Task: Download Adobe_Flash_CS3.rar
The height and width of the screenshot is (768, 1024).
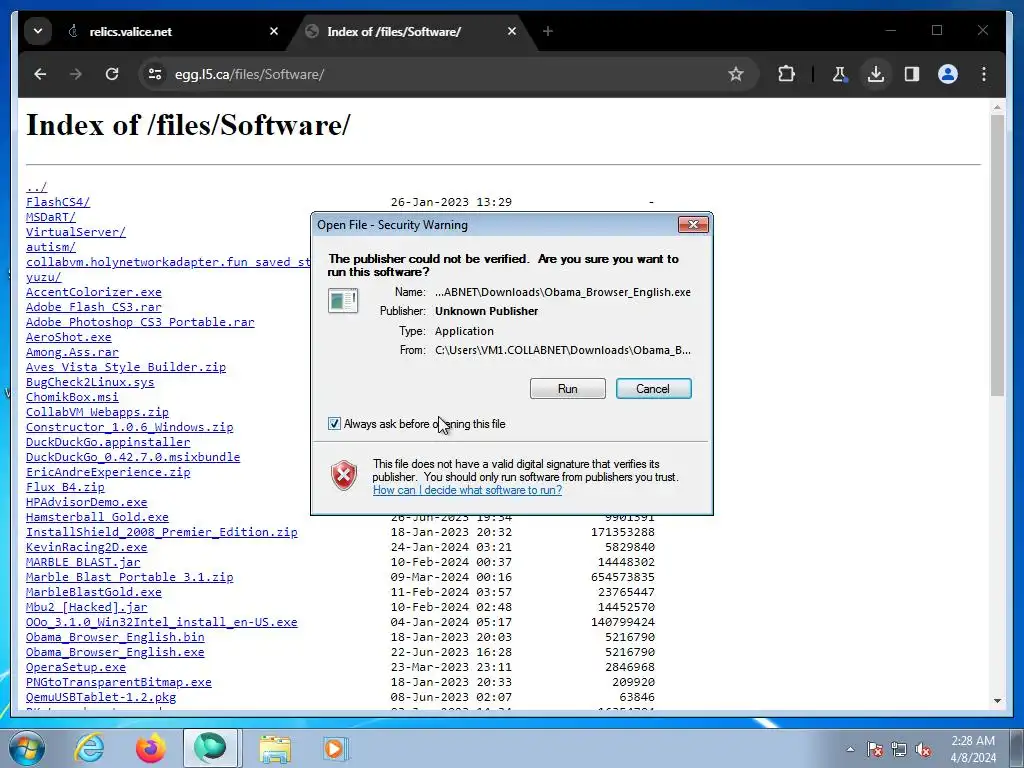Action: (x=94, y=308)
